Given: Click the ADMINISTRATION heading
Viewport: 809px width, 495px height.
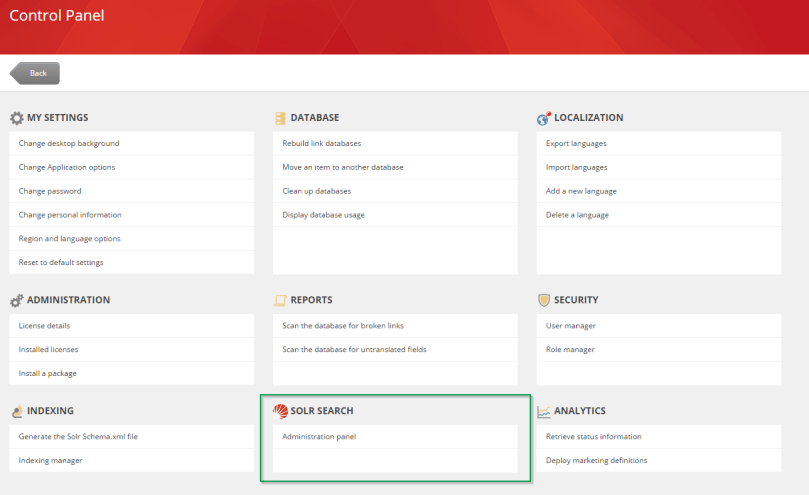Looking at the screenshot, I should (x=69, y=300).
